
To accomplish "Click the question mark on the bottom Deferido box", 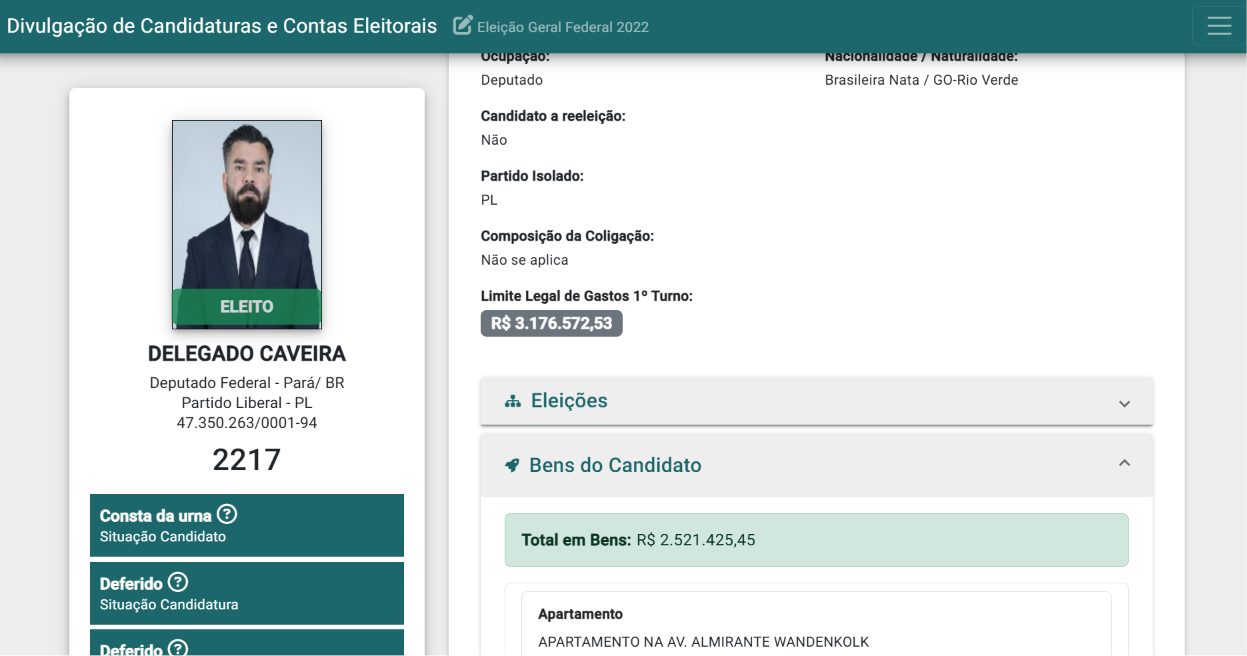I will coord(178,648).
